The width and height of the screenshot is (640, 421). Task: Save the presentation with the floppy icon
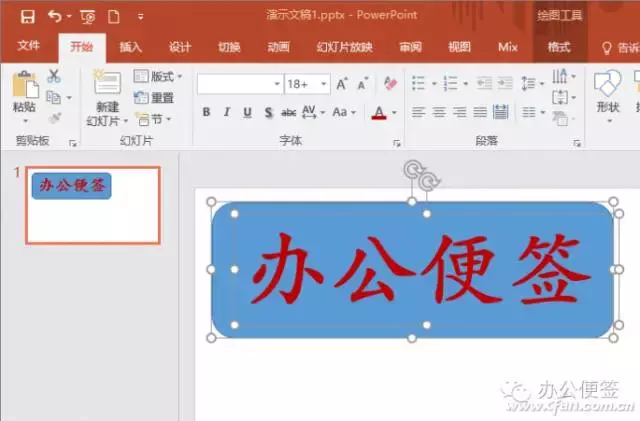[x=28, y=17]
